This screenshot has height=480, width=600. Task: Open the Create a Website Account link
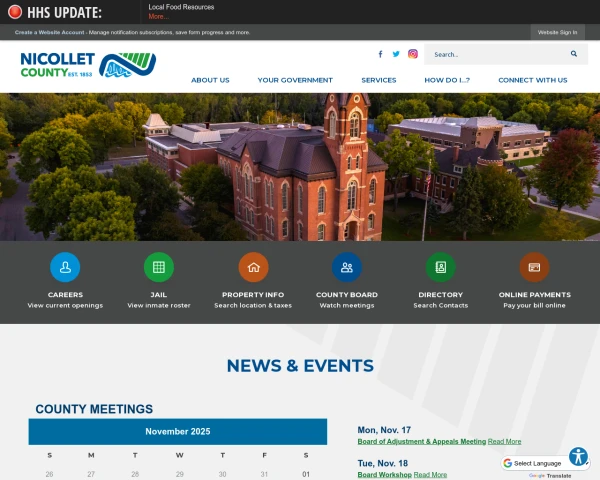tap(50, 32)
